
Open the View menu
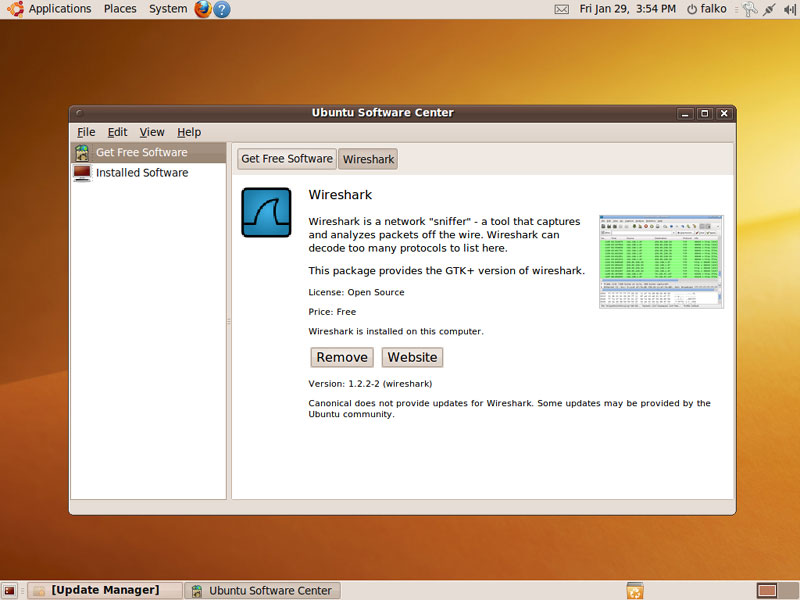click(152, 132)
